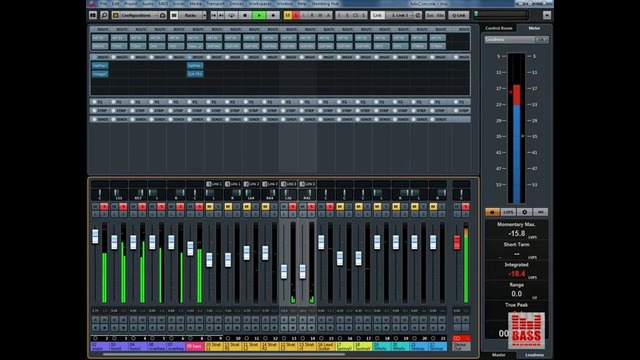Click the go-to-start transport button
640x360 pixels.
213,15
